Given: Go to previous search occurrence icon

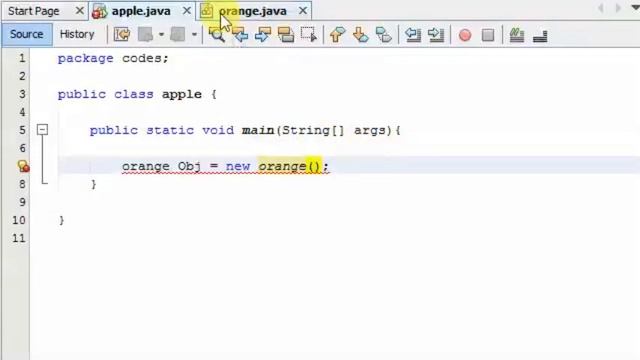Looking at the screenshot, I should tap(240, 35).
